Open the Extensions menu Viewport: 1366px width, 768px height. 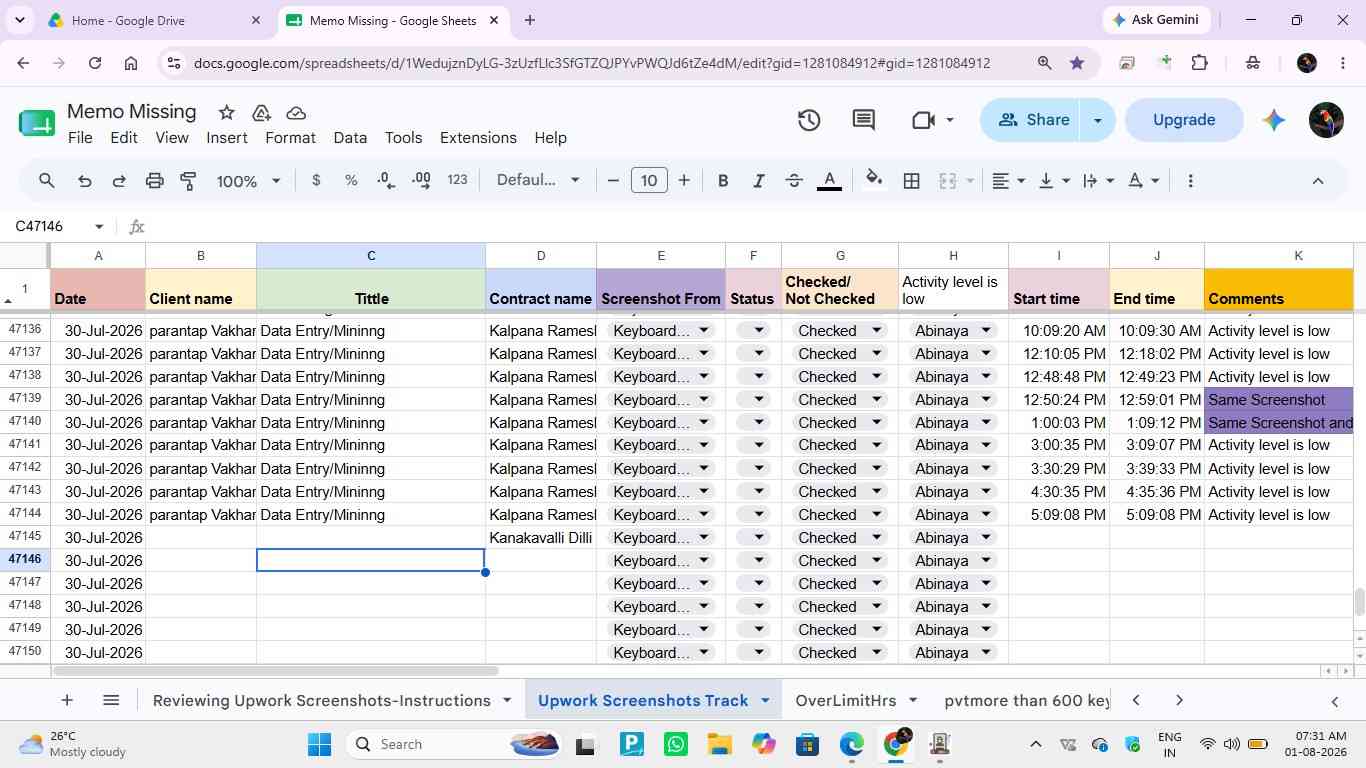(478, 138)
